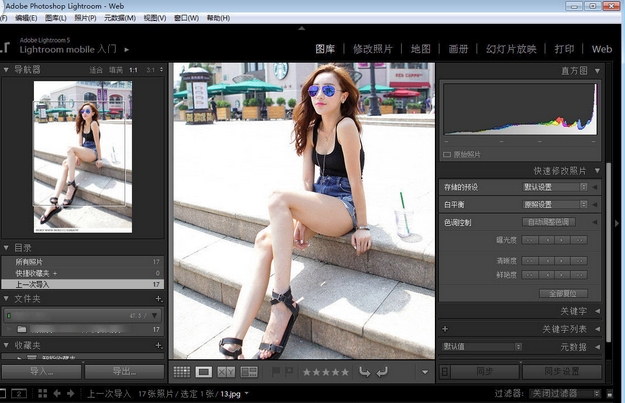The height and width of the screenshot is (403, 625).
Task: Switch to 修改照片 module
Action: pos(372,49)
